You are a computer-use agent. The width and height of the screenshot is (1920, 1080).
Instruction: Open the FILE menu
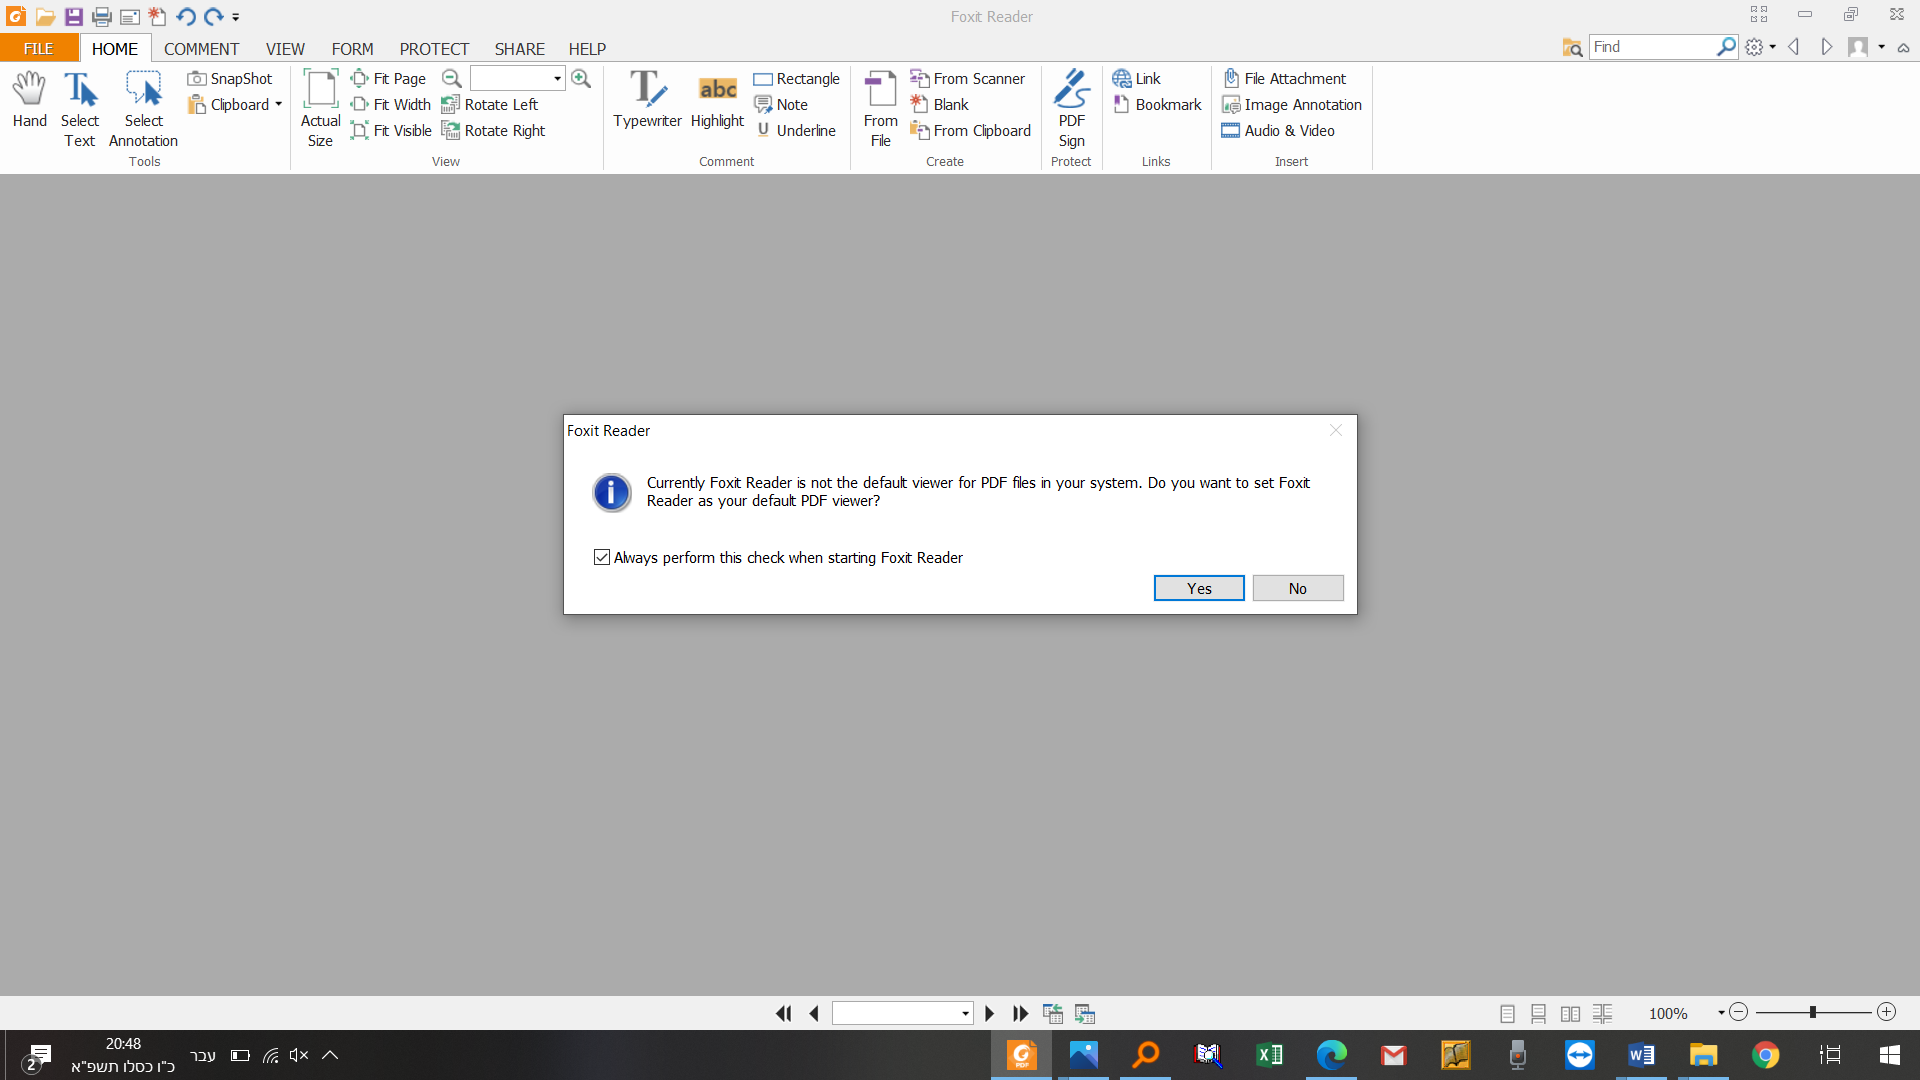(39, 48)
